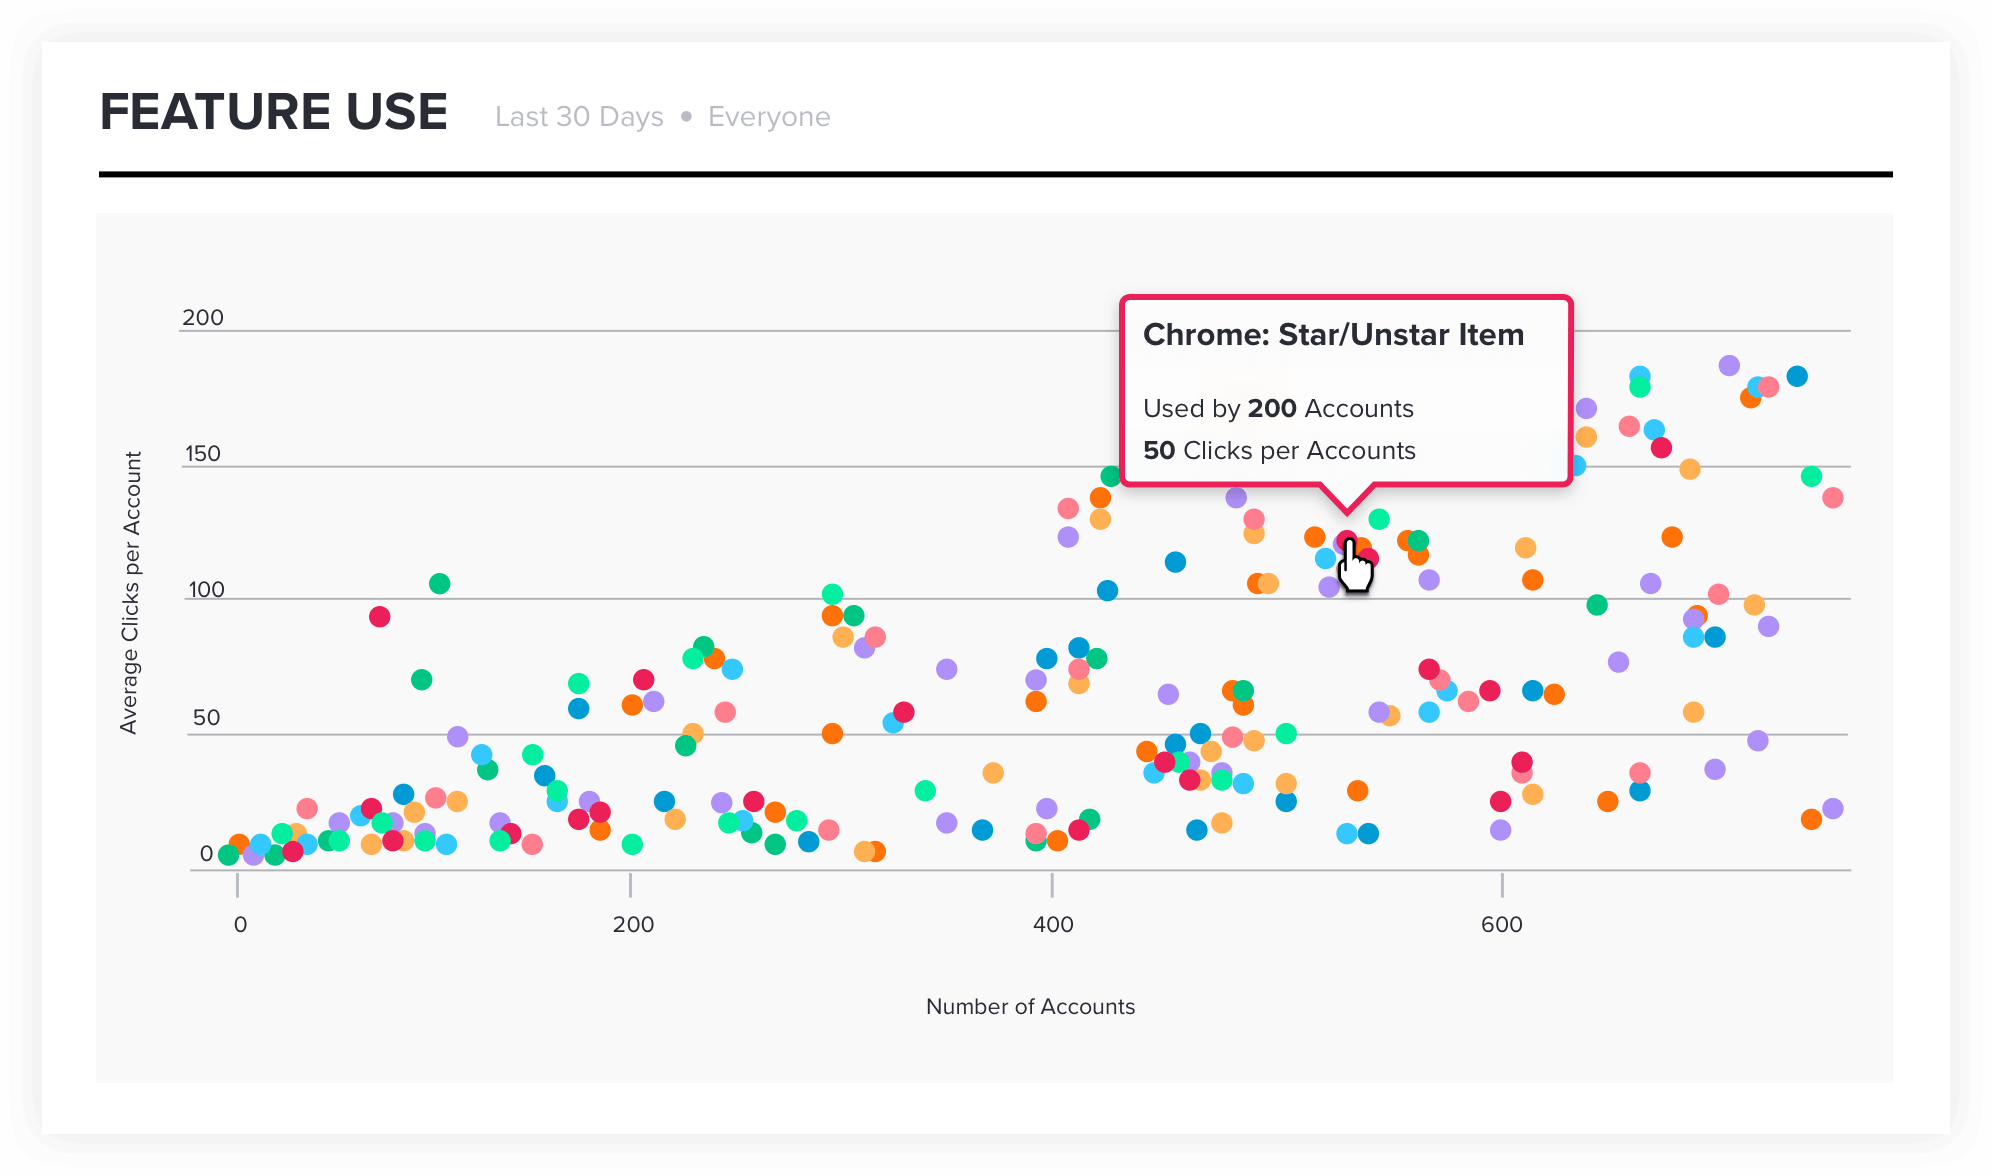The width and height of the screenshot is (1992, 1176).
Task: Select the dark green dot above the 100 line at left
Action: tap(439, 583)
